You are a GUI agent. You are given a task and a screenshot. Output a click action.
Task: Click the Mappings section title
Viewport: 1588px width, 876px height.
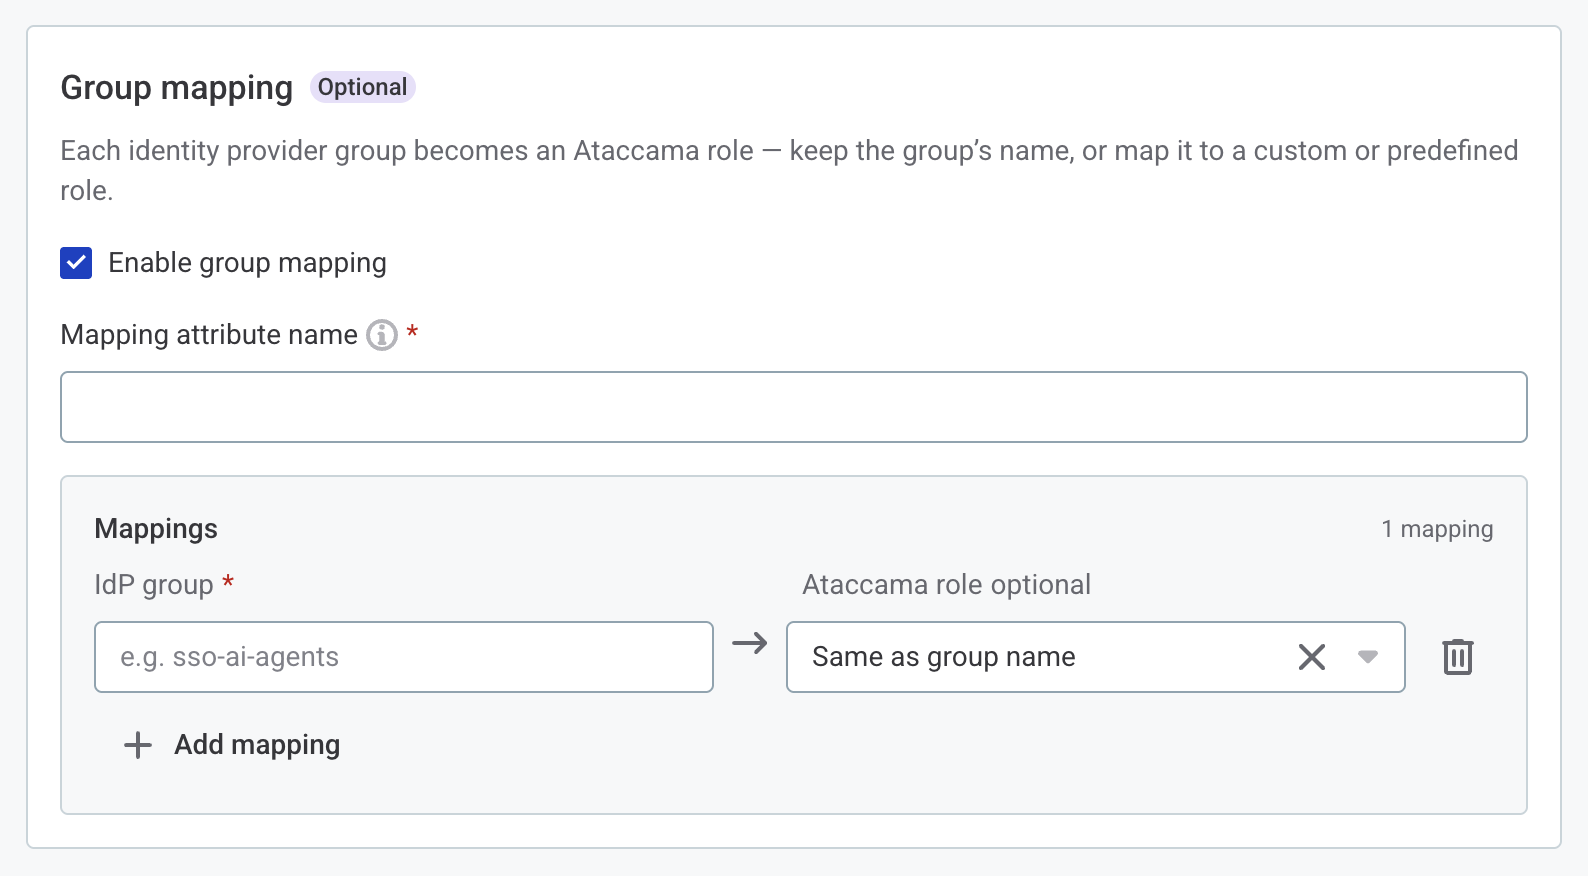pyautogui.click(x=156, y=529)
